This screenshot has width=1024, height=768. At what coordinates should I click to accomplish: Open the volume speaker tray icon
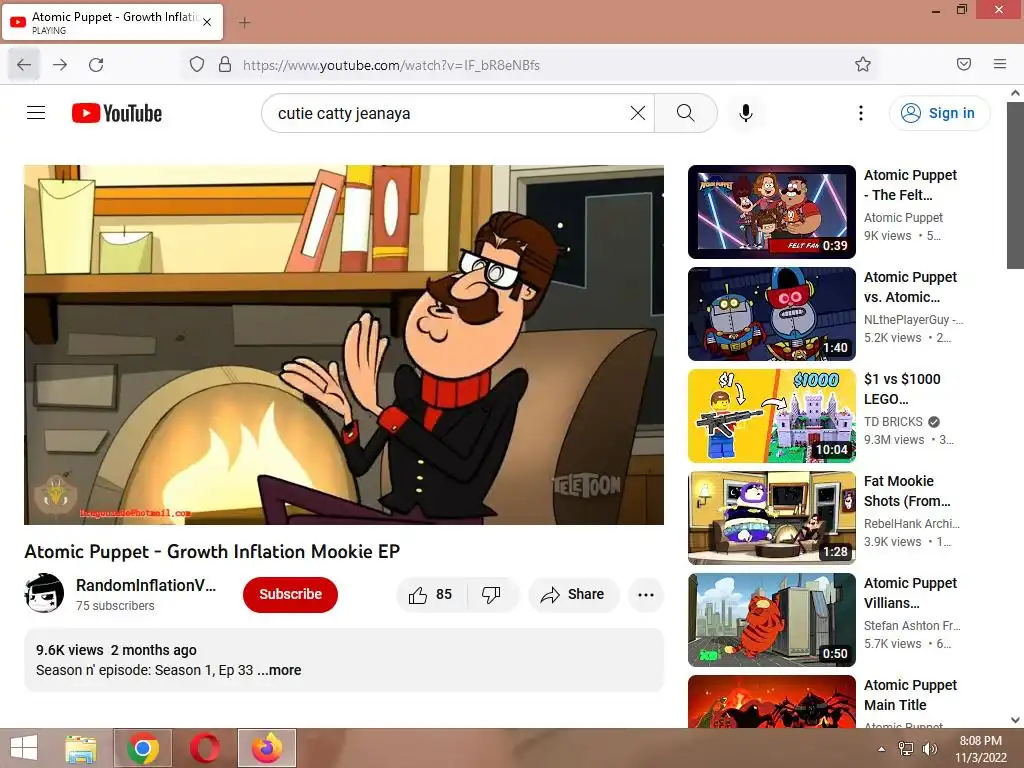(x=930, y=749)
